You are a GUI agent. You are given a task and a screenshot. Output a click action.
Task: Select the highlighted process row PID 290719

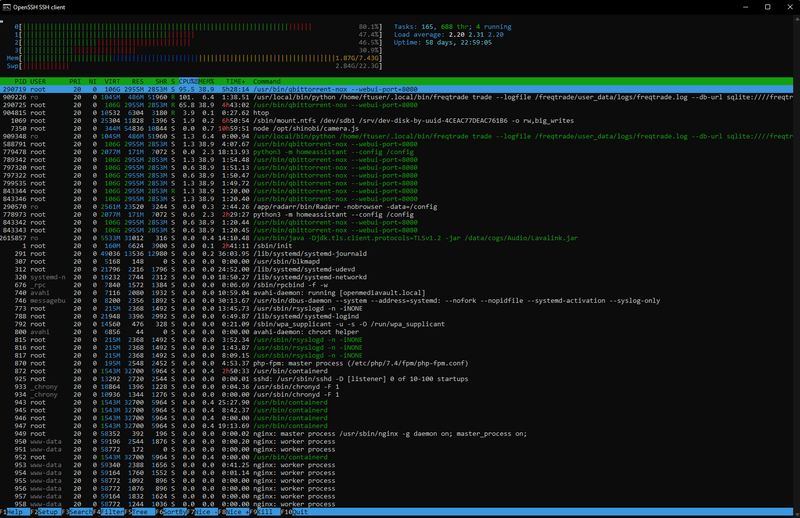click(396, 89)
